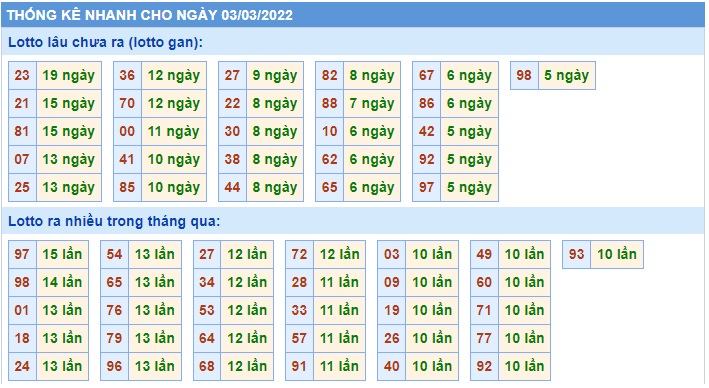
Task: Click the '6 ngày' value beside 86
Action: (469, 103)
